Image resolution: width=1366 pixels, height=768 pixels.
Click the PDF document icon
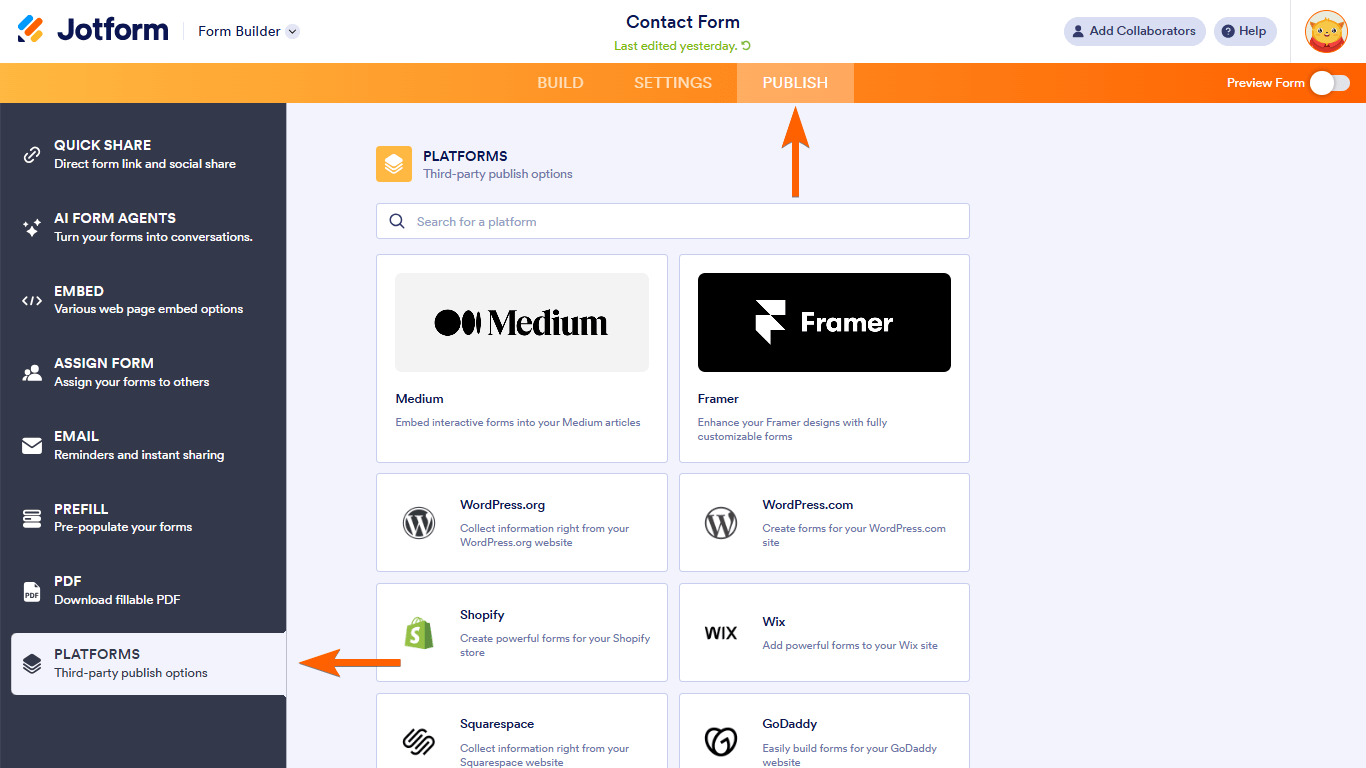[x=32, y=591]
